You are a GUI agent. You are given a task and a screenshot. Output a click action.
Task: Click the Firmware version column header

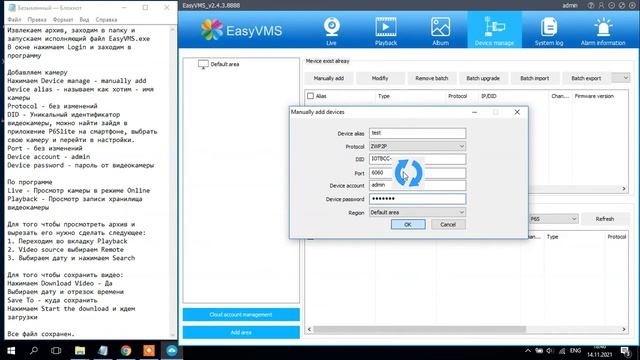594,96
